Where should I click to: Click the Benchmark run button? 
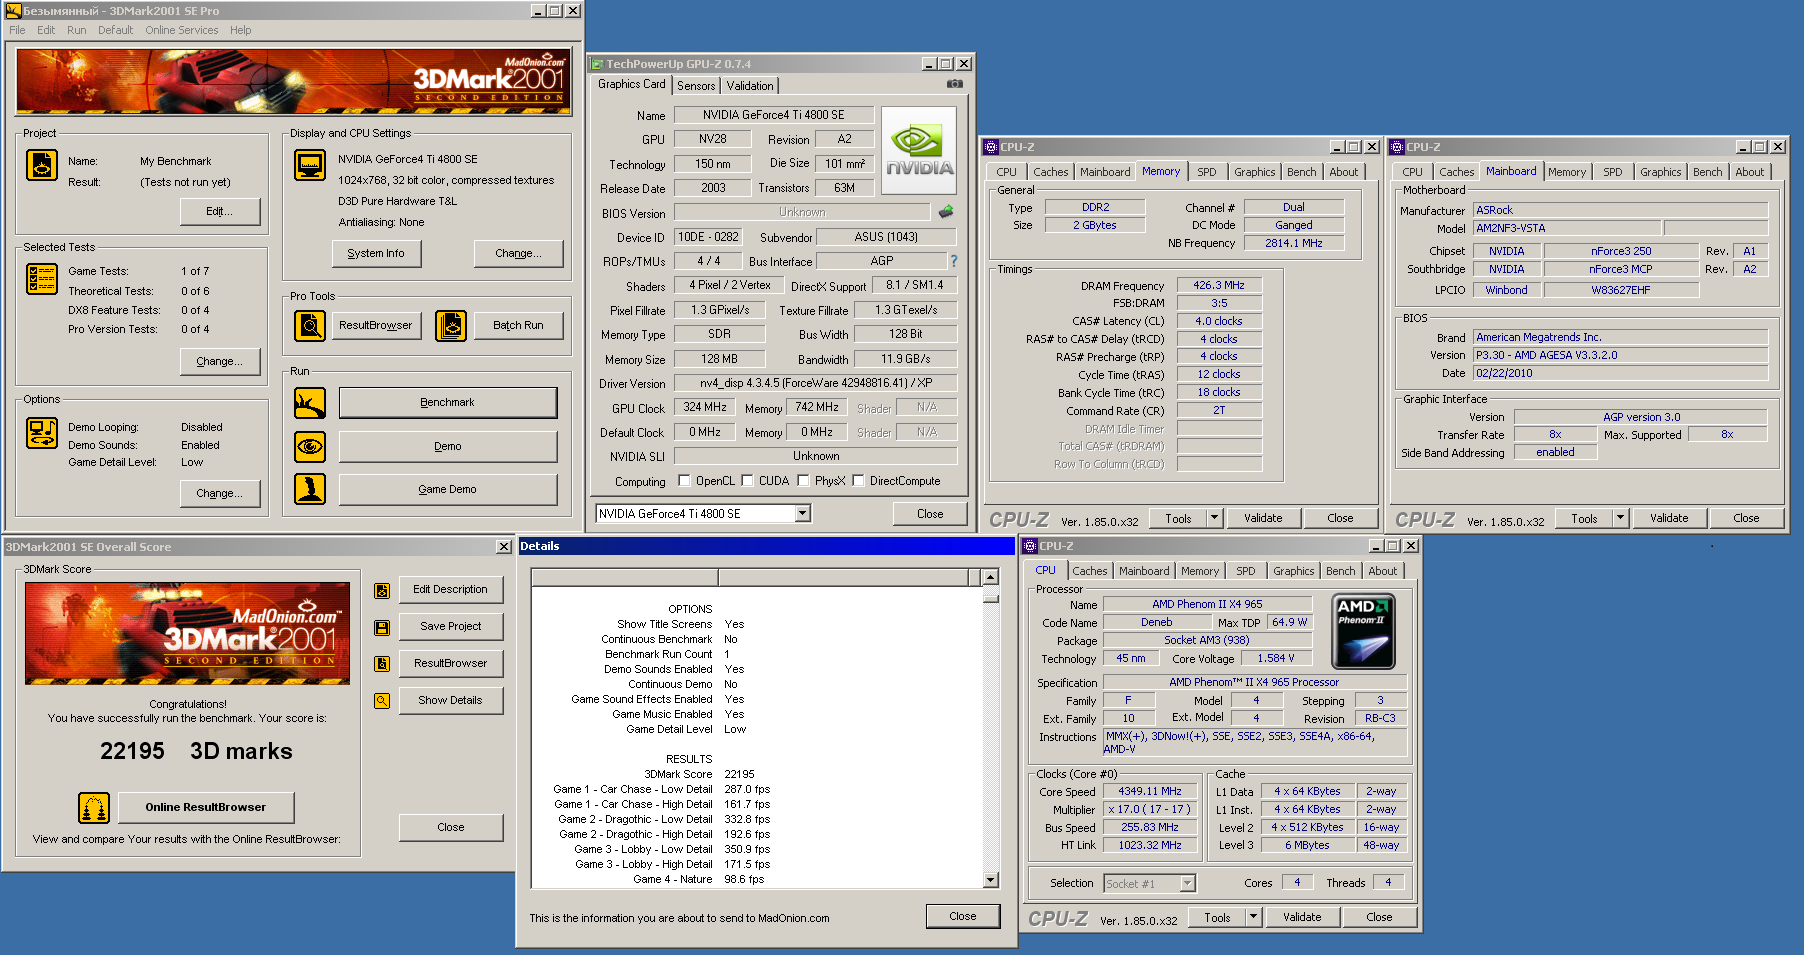pos(447,402)
